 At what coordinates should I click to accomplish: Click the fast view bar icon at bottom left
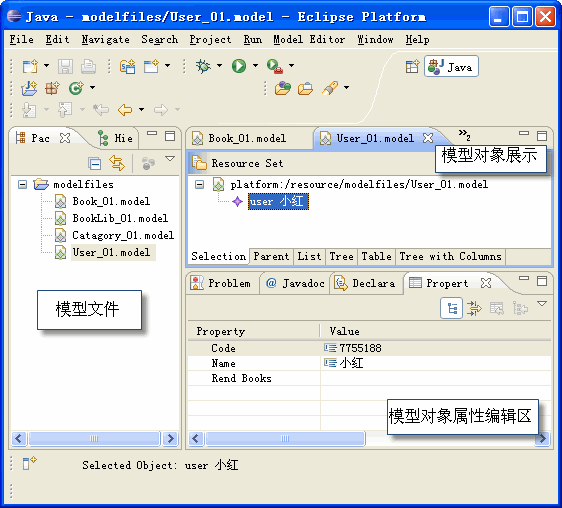(x=29, y=463)
